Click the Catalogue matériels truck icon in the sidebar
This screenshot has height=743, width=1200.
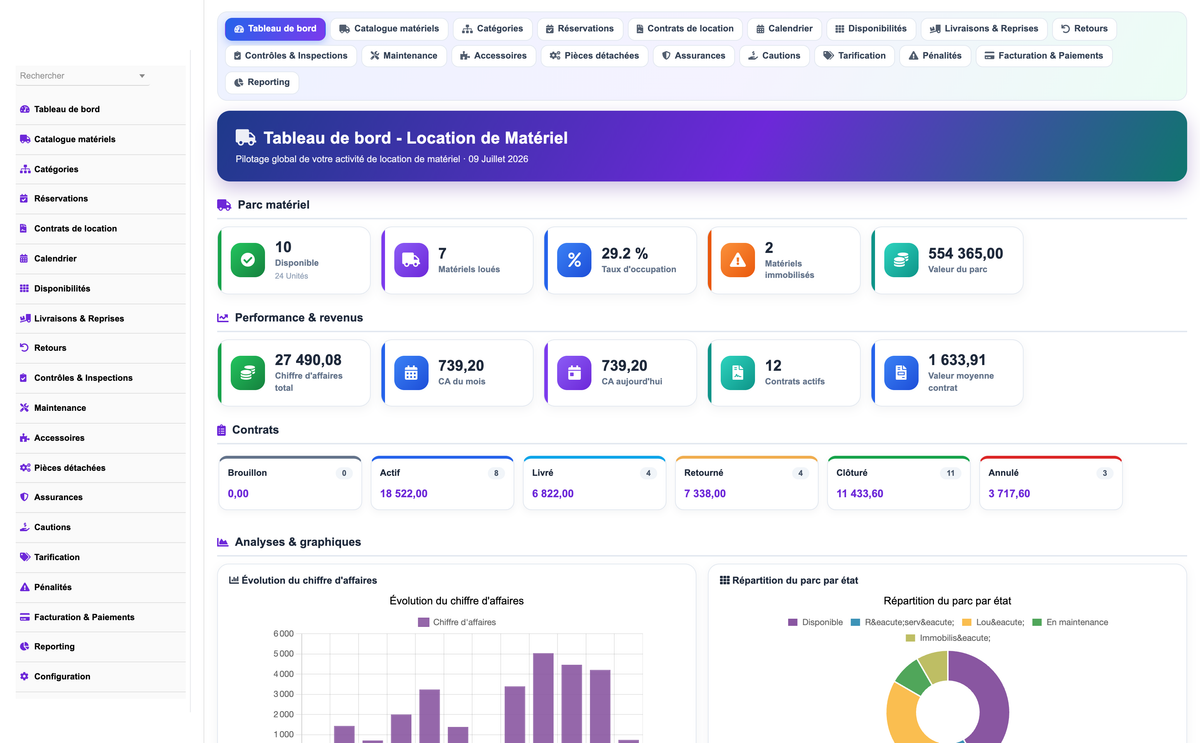point(25,139)
